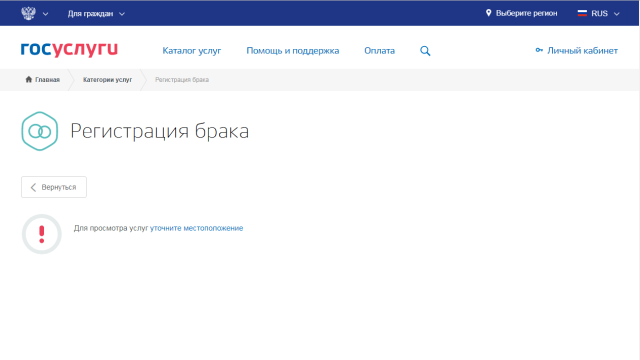Click the 'Для просмотра услуг' text
The image size is (640, 360).
tap(111, 228)
